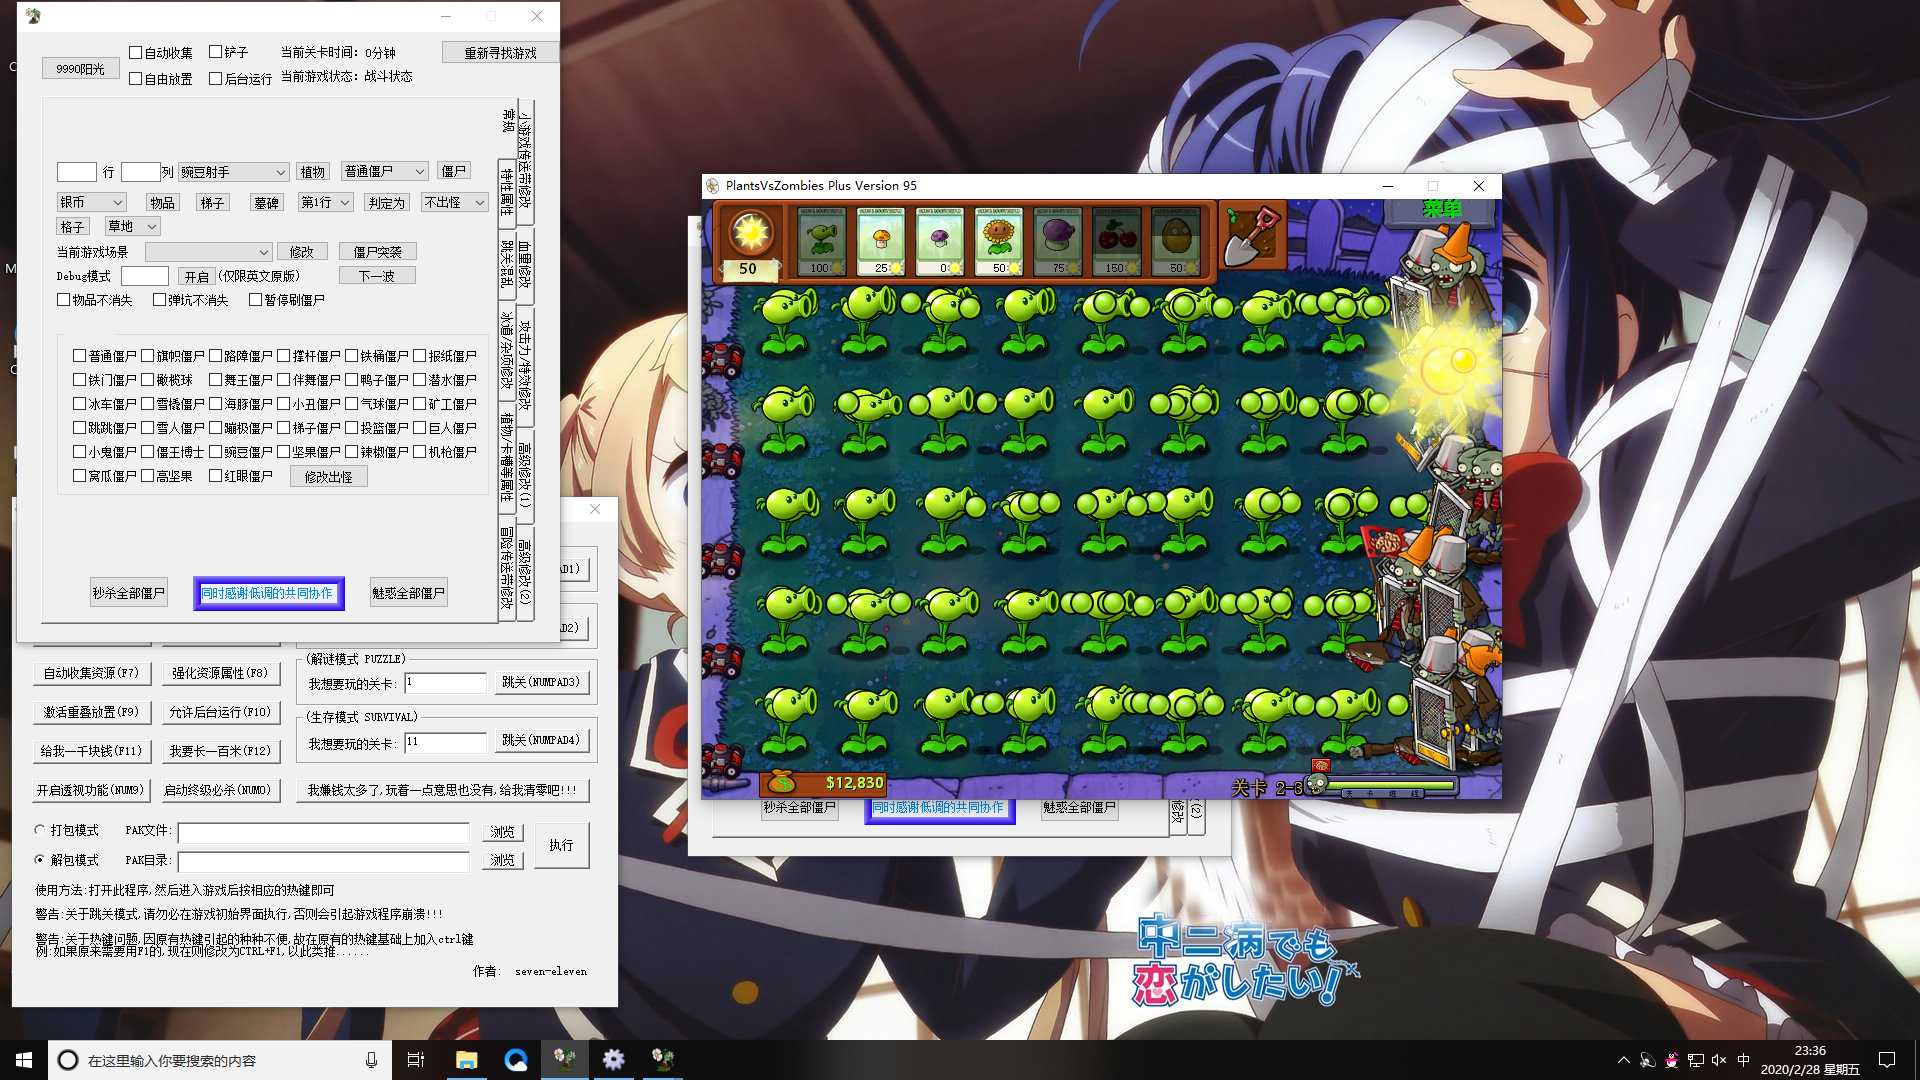Toggle the 后台运行 checkbox
1920x1080 pixels.
[215, 78]
